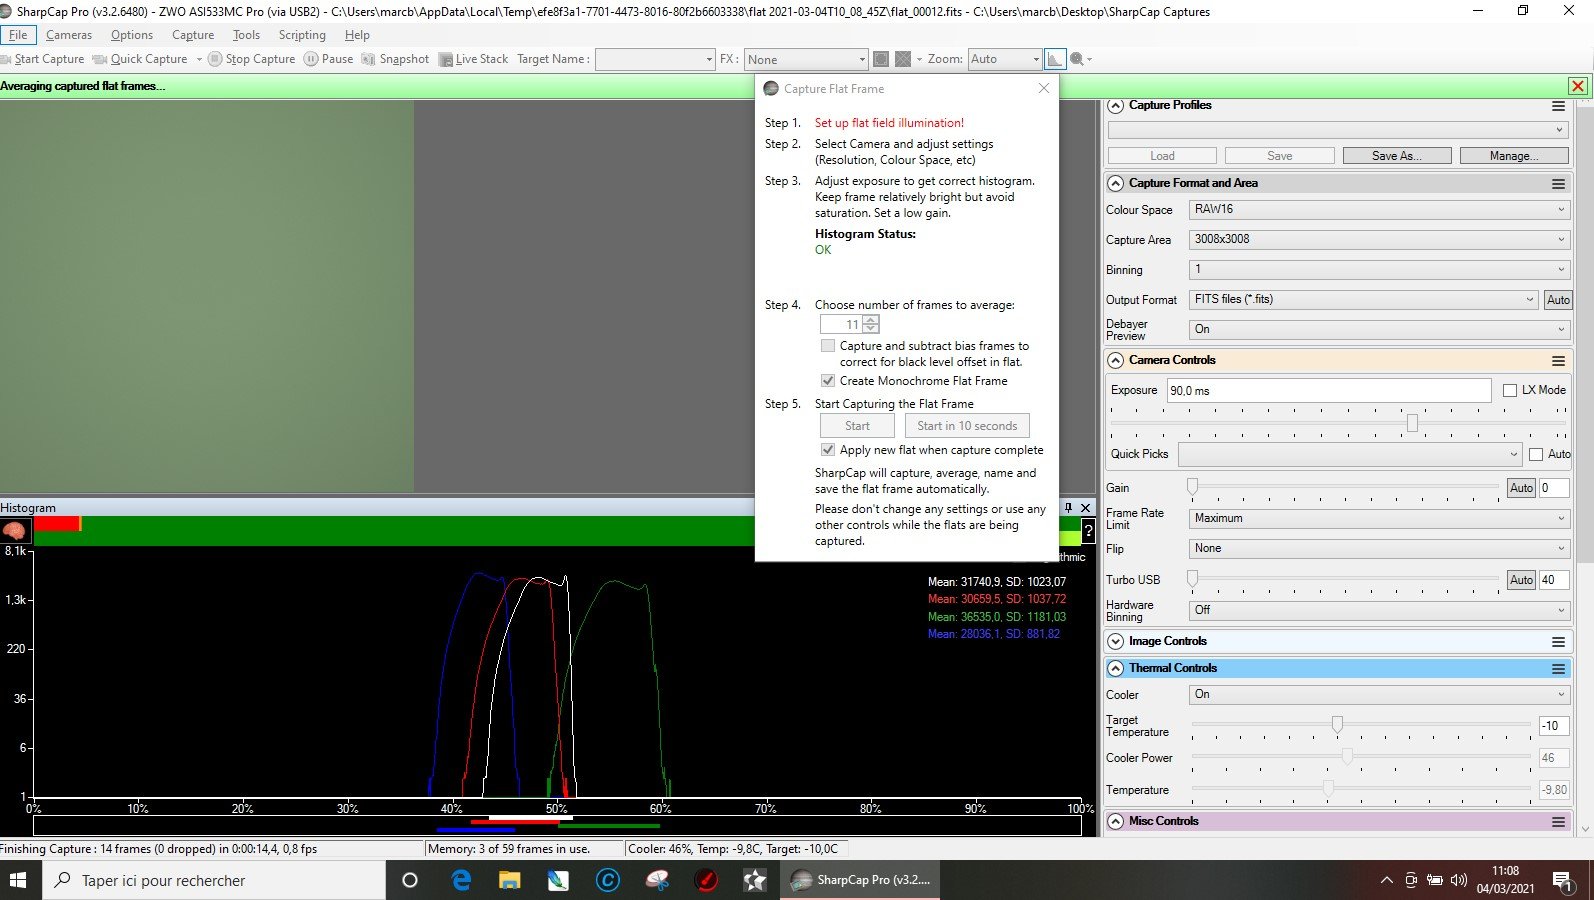Toggle Capture and subtract bias frames checkbox
This screenshot has width=1594, height=900.
(x=828, y=346)
